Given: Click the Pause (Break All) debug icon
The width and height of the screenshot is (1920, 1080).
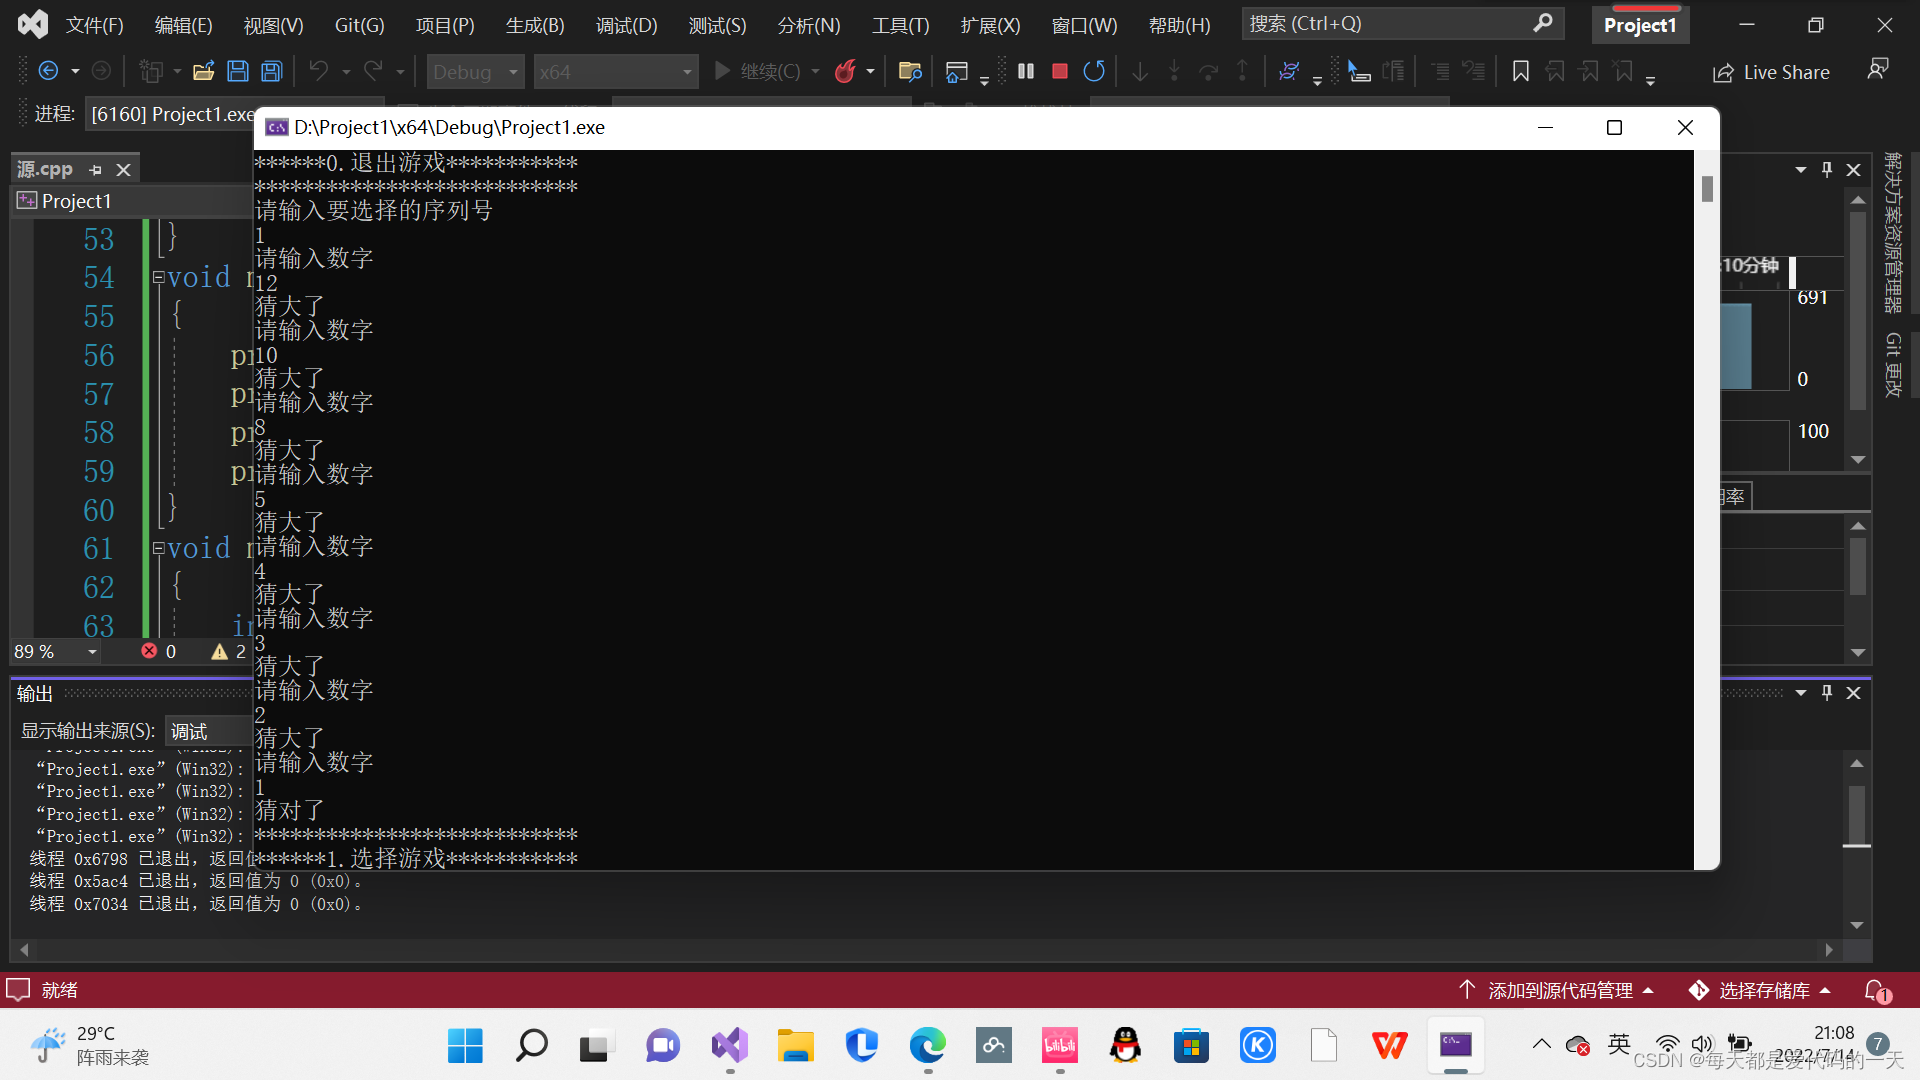Looking at the screenshot, I should click(1026, 71).
